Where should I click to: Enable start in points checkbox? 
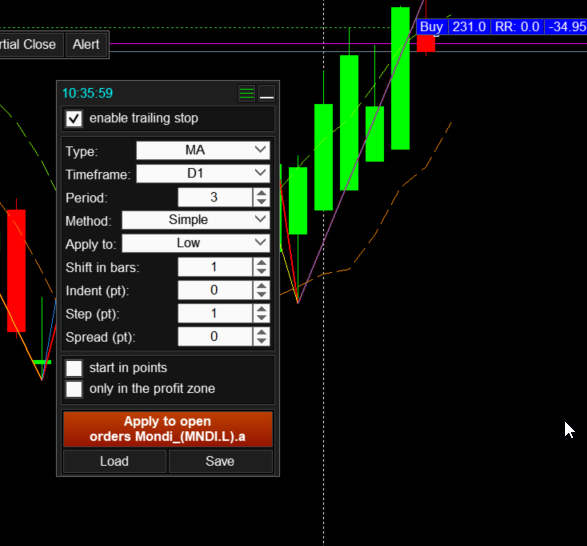point(74,368)
